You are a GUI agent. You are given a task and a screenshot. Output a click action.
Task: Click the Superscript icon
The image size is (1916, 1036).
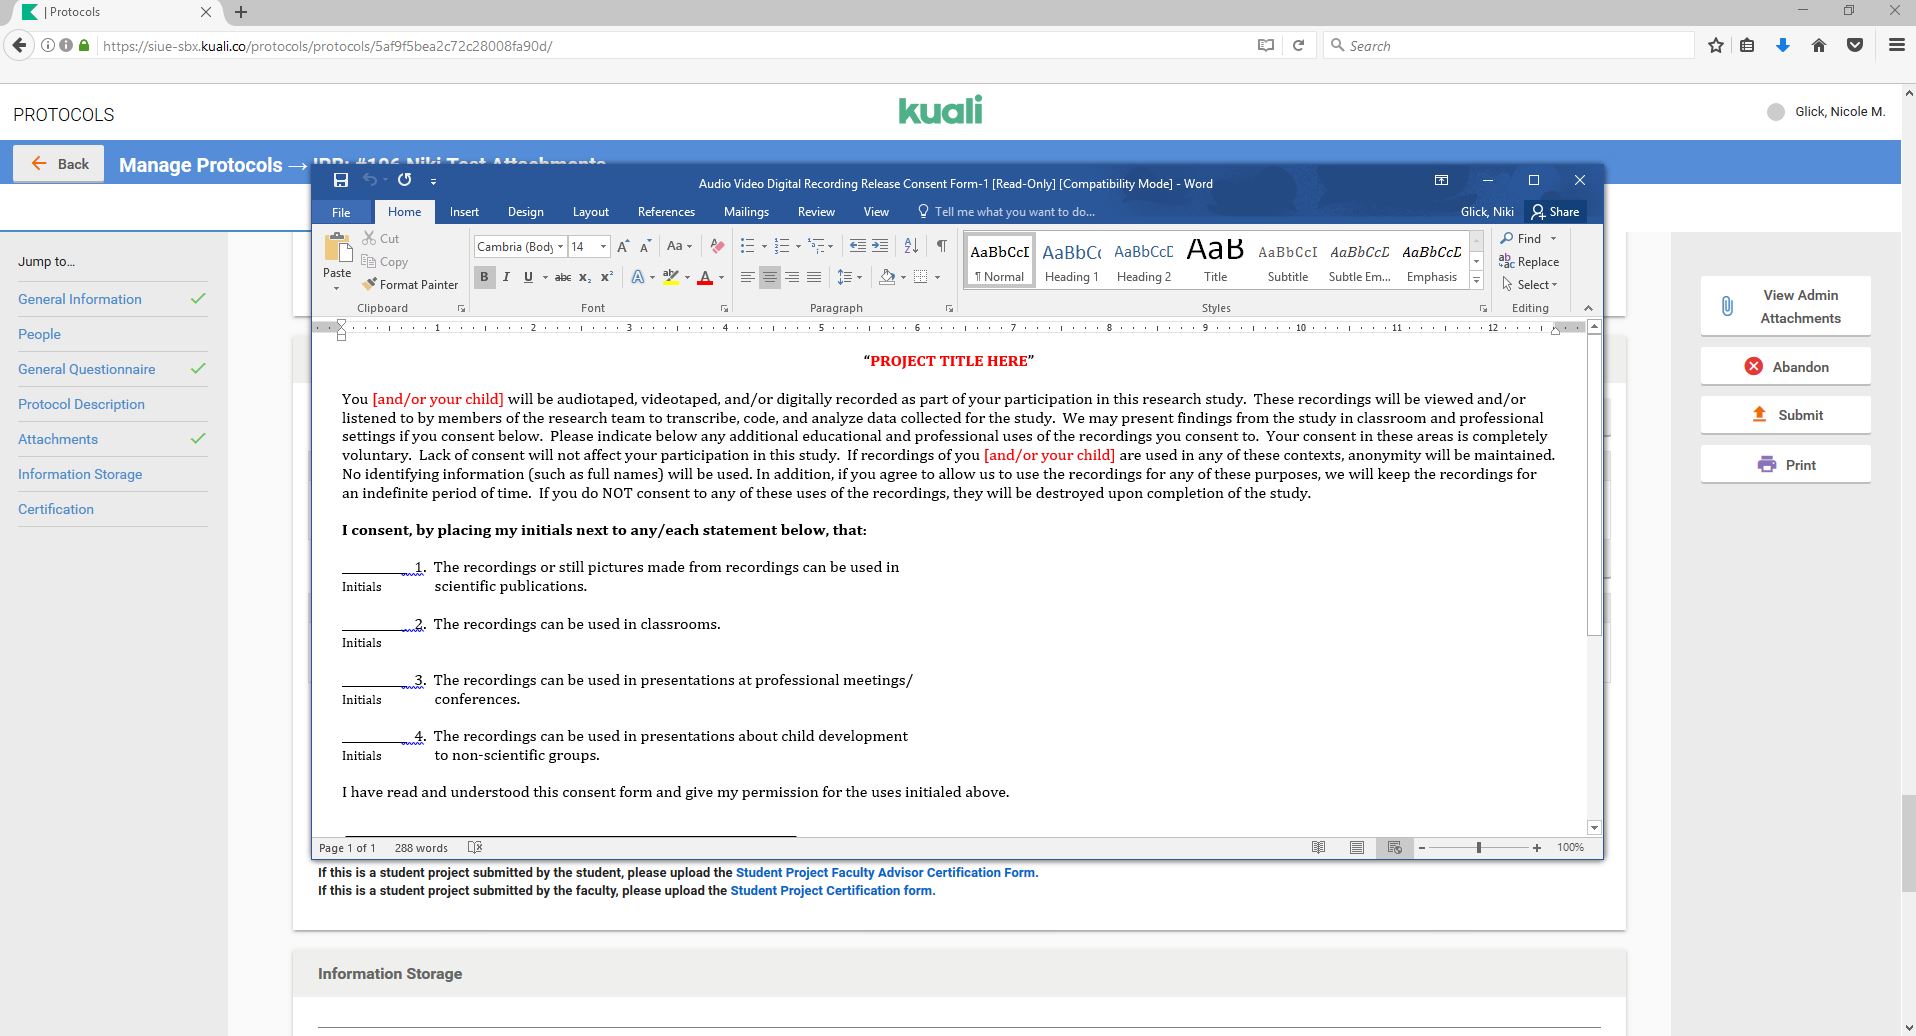tap(606, 278)
